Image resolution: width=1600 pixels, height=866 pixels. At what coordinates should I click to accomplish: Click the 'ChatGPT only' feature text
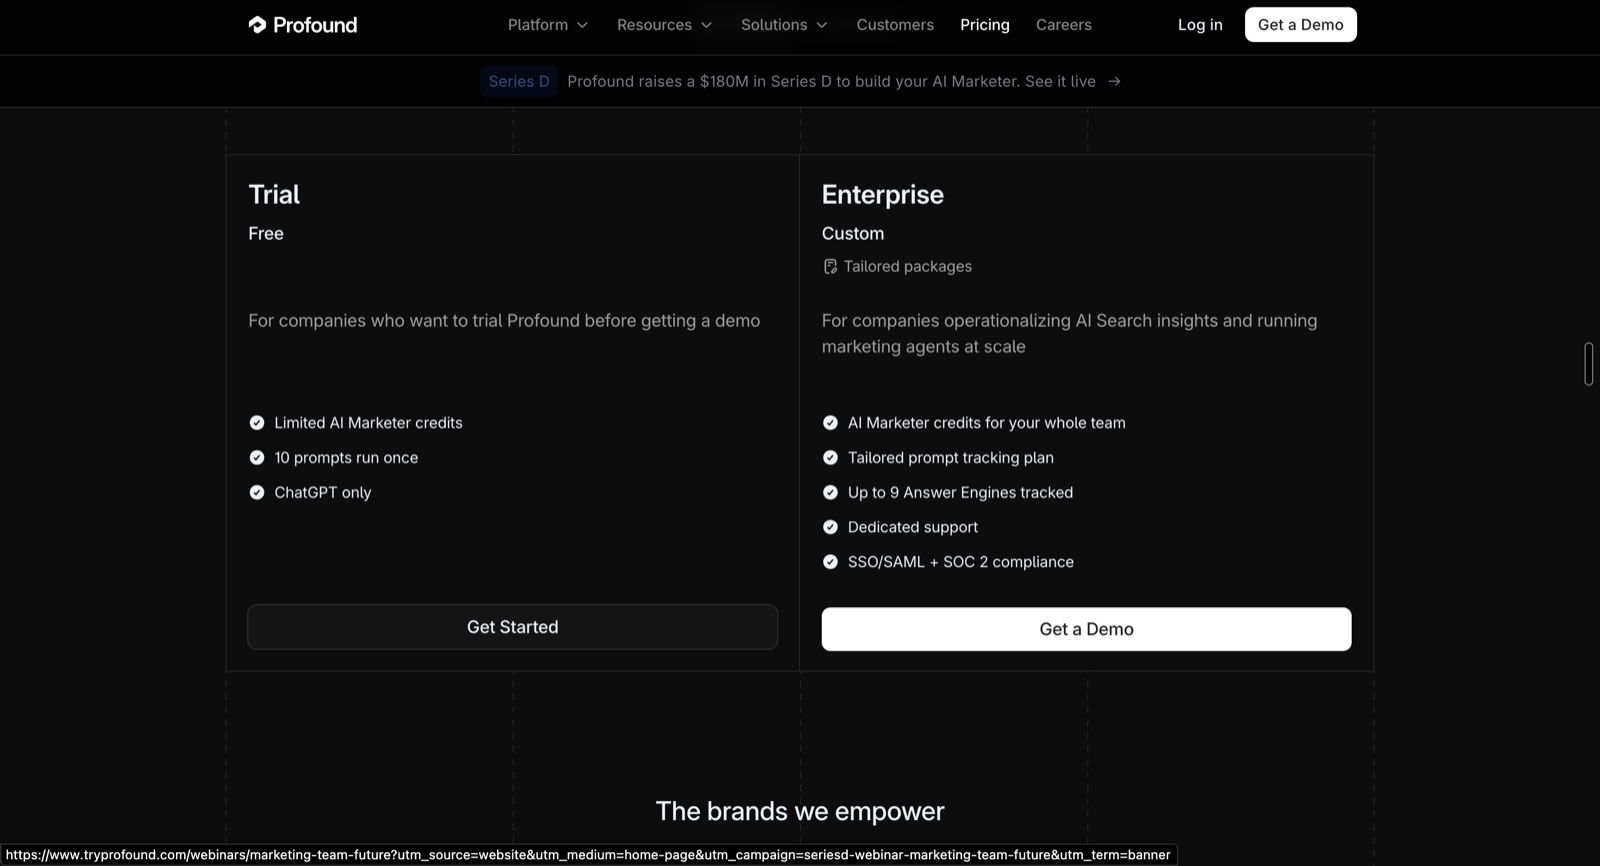[x=323, y=492]
